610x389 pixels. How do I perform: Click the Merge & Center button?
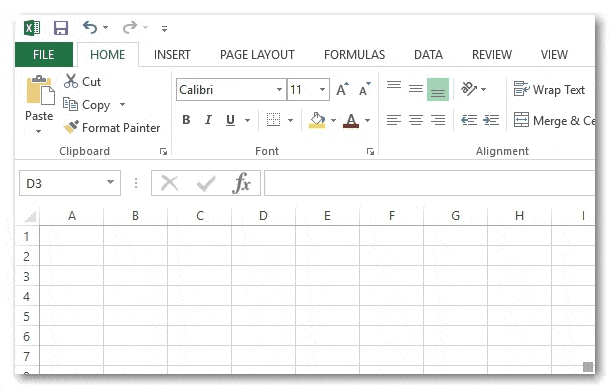pos(554,121)
